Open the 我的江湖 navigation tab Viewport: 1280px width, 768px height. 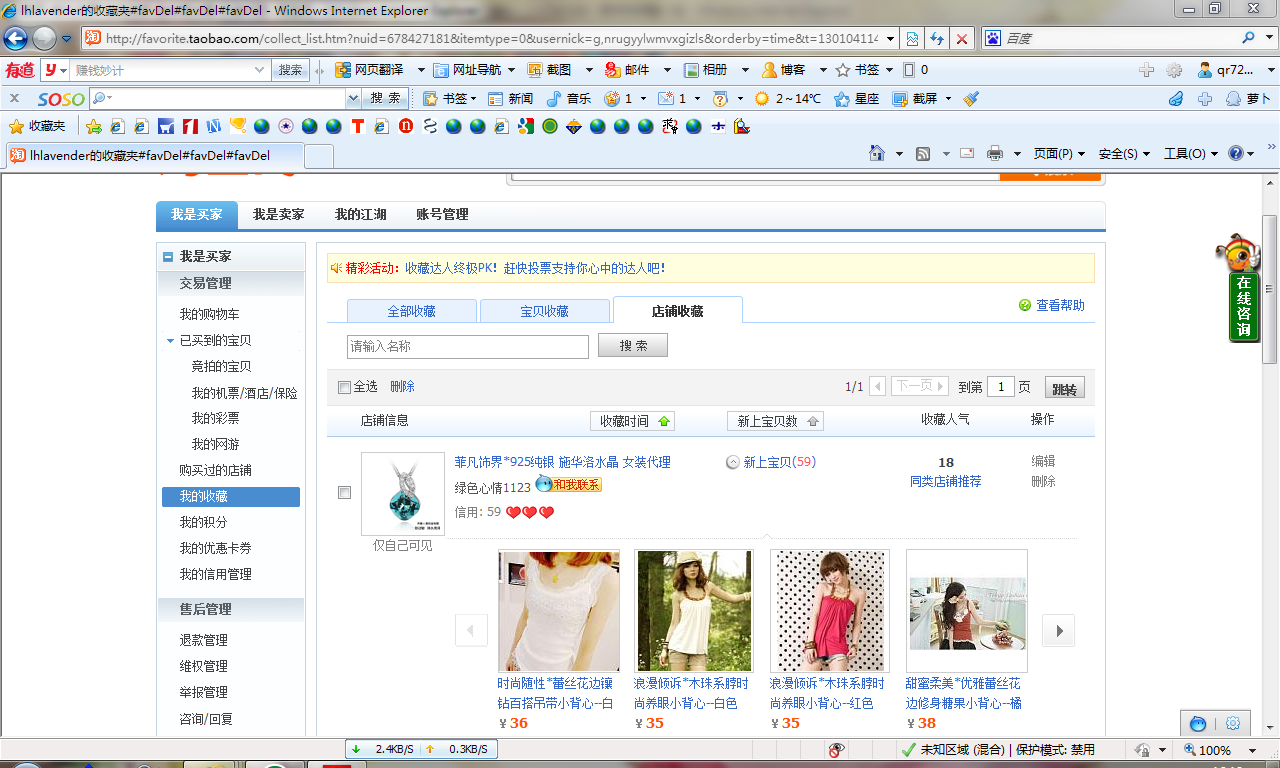point(360,215)
